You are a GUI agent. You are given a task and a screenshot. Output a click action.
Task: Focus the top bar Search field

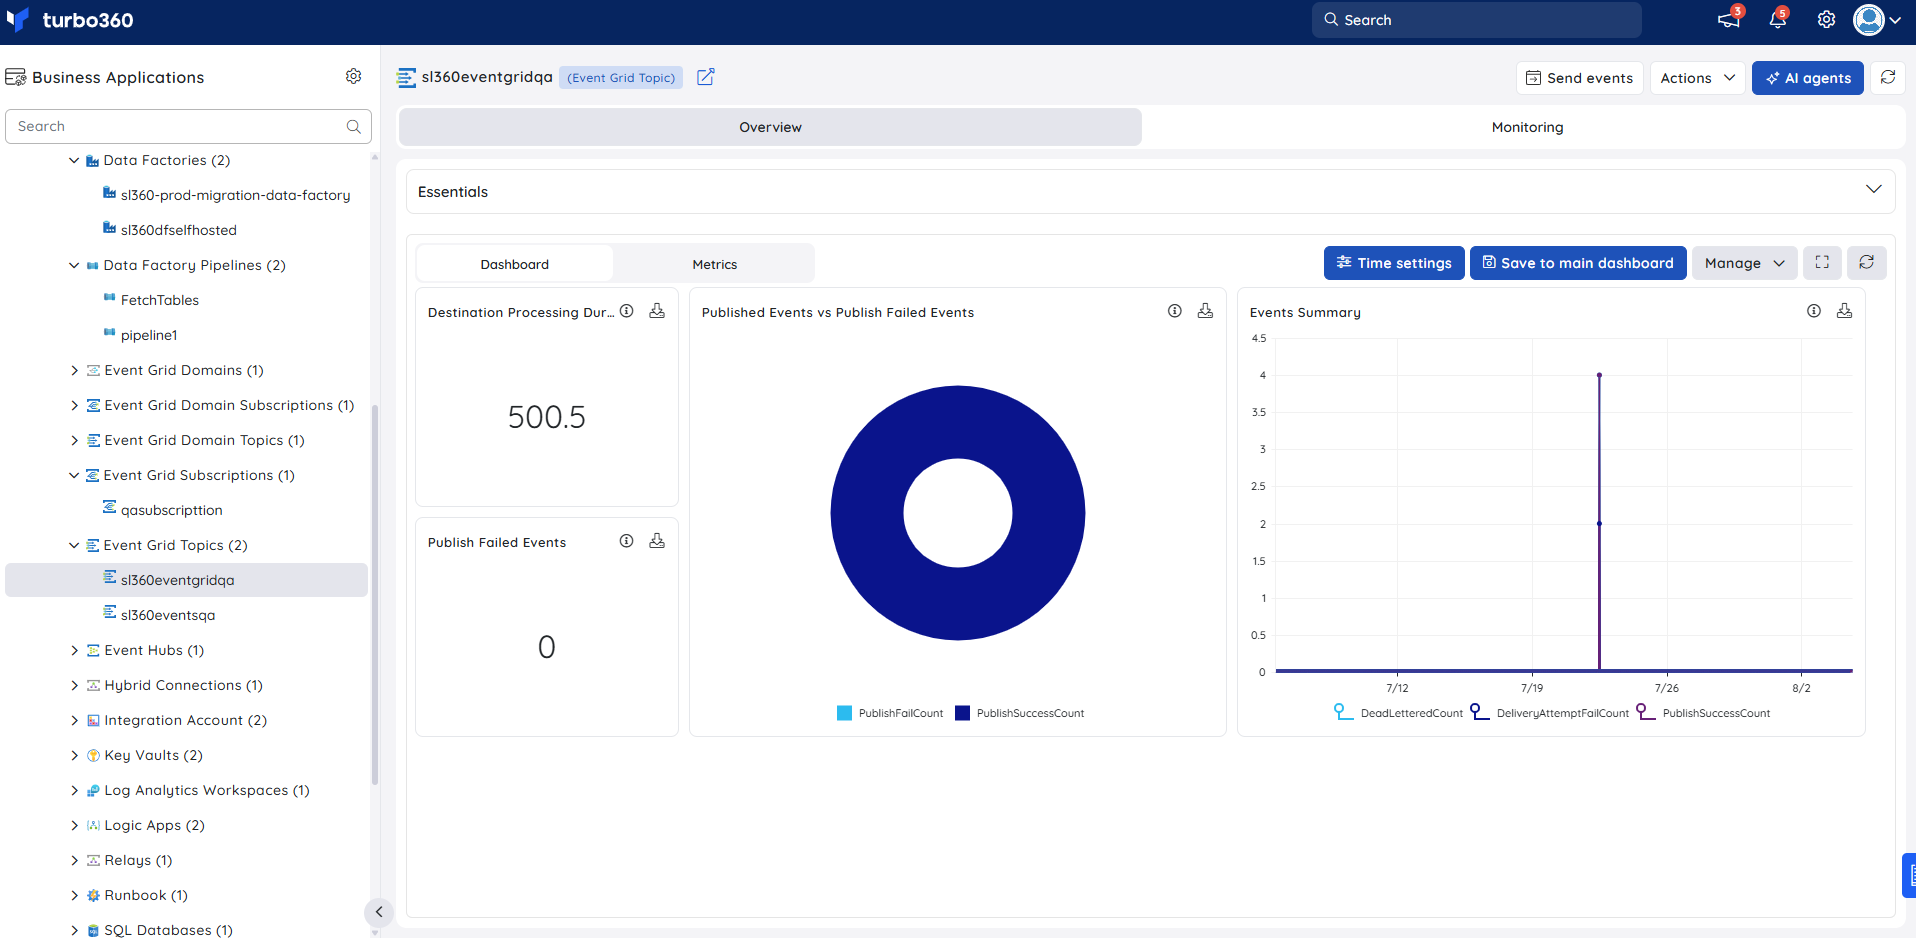[x=1476, y=20]
